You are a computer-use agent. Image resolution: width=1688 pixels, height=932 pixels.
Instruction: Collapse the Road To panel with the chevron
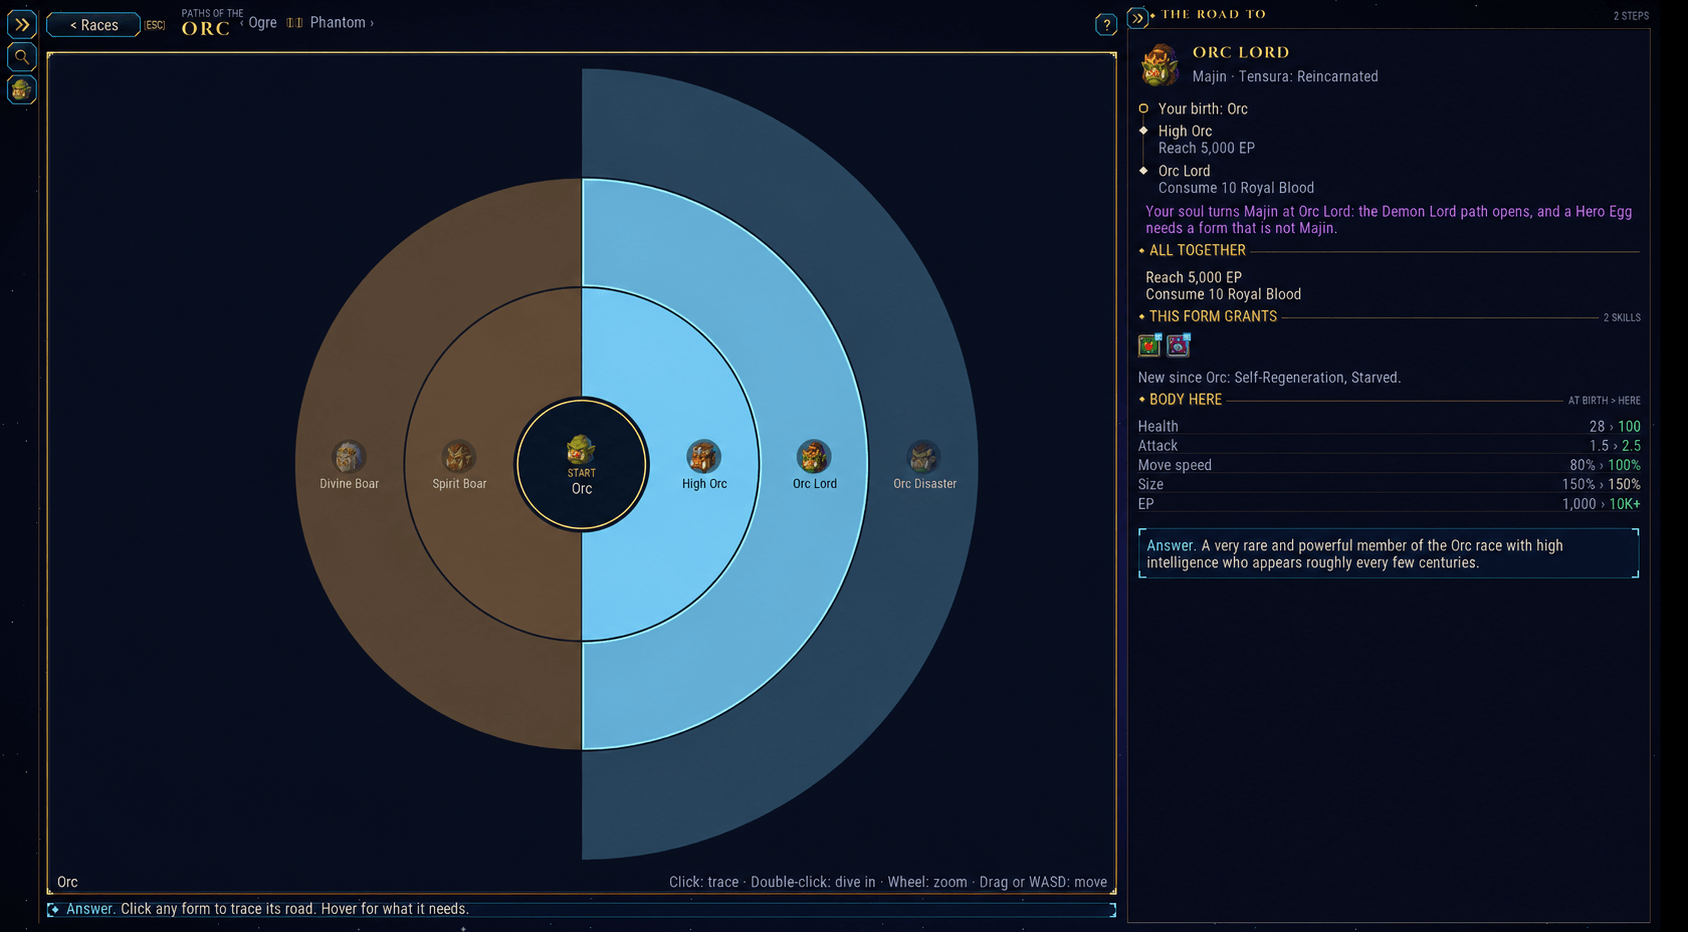(1137, 18)
